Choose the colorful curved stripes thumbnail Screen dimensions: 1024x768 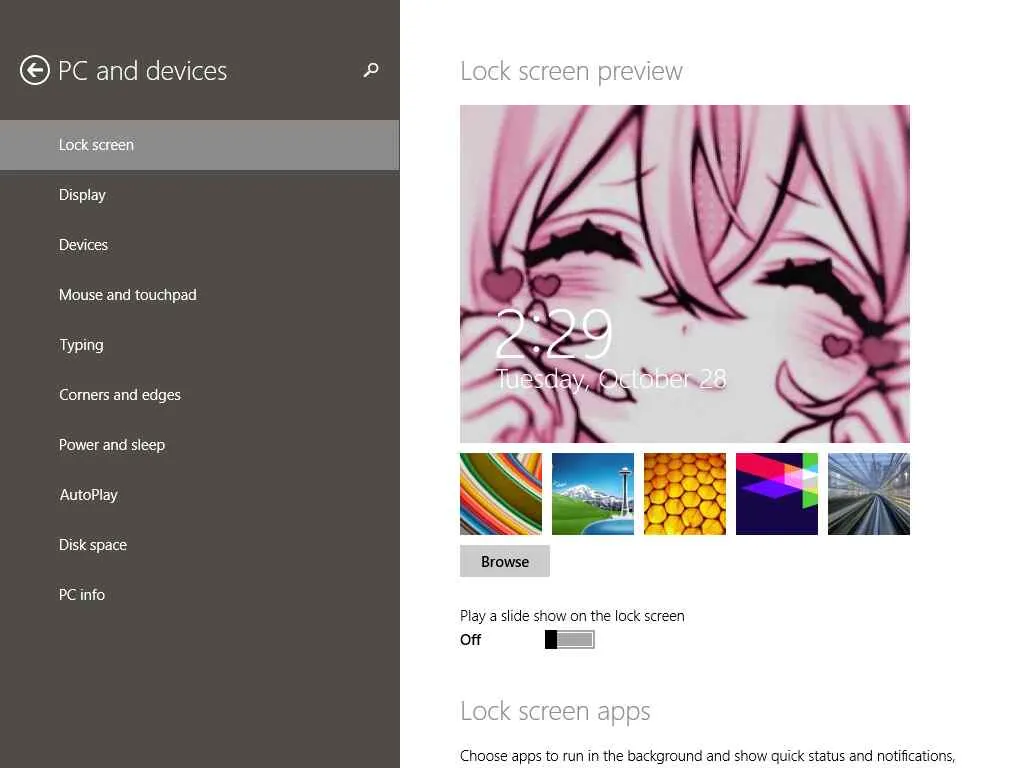tap(501, 494)
